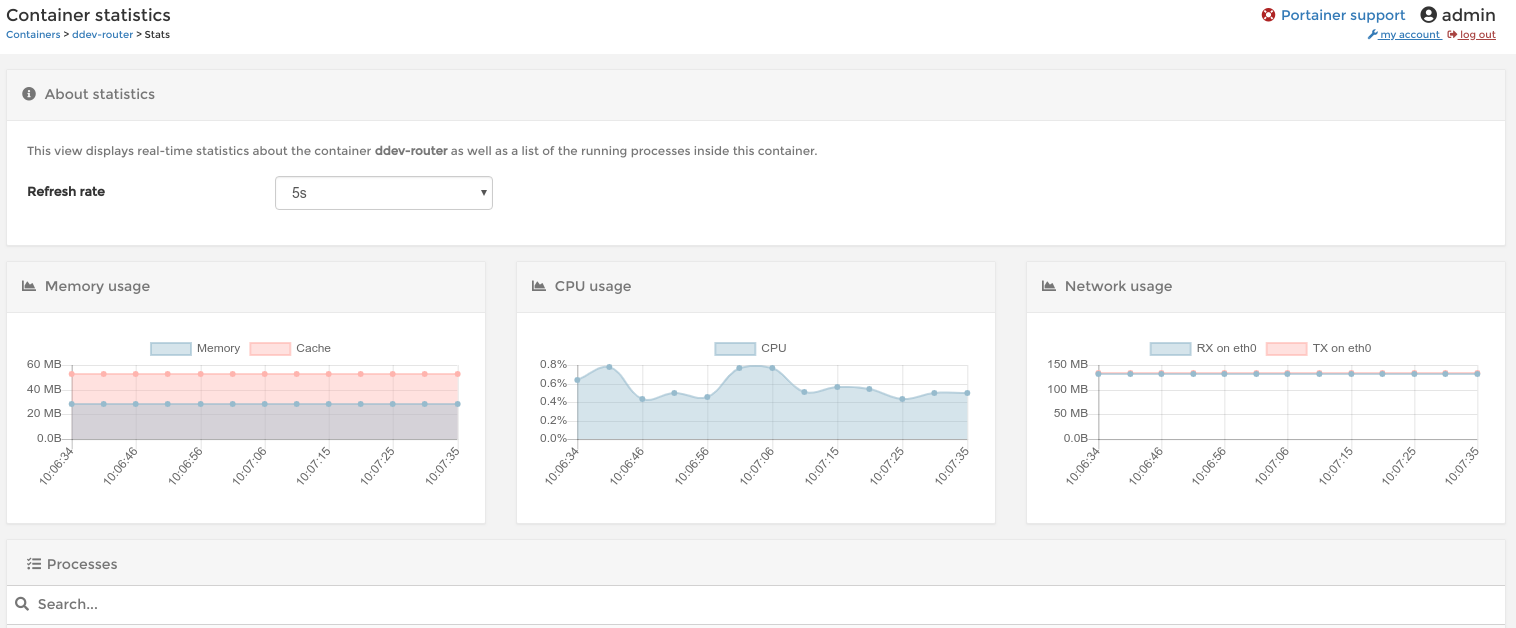1516x628 pixels.
Task: Click the CPU legend color swatch
Action: [735, 347]
